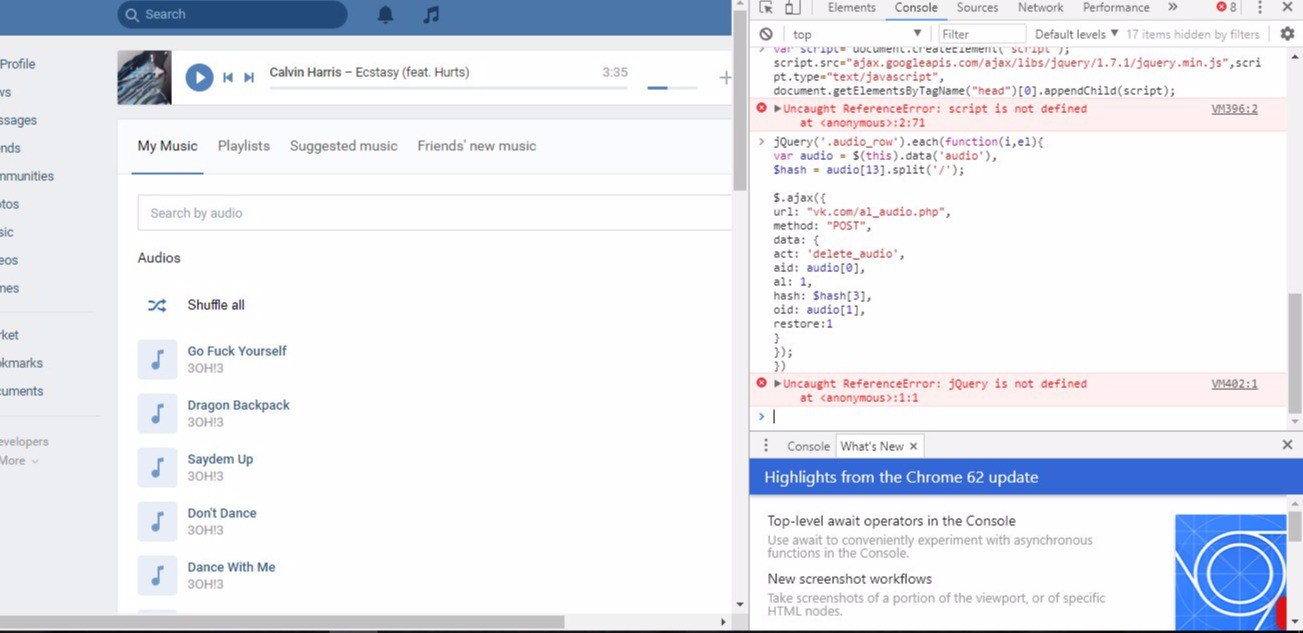Viewport: 1303px width, 633px height.
Task: Expand the top context dropdown
Action: (x=857, y=34)
